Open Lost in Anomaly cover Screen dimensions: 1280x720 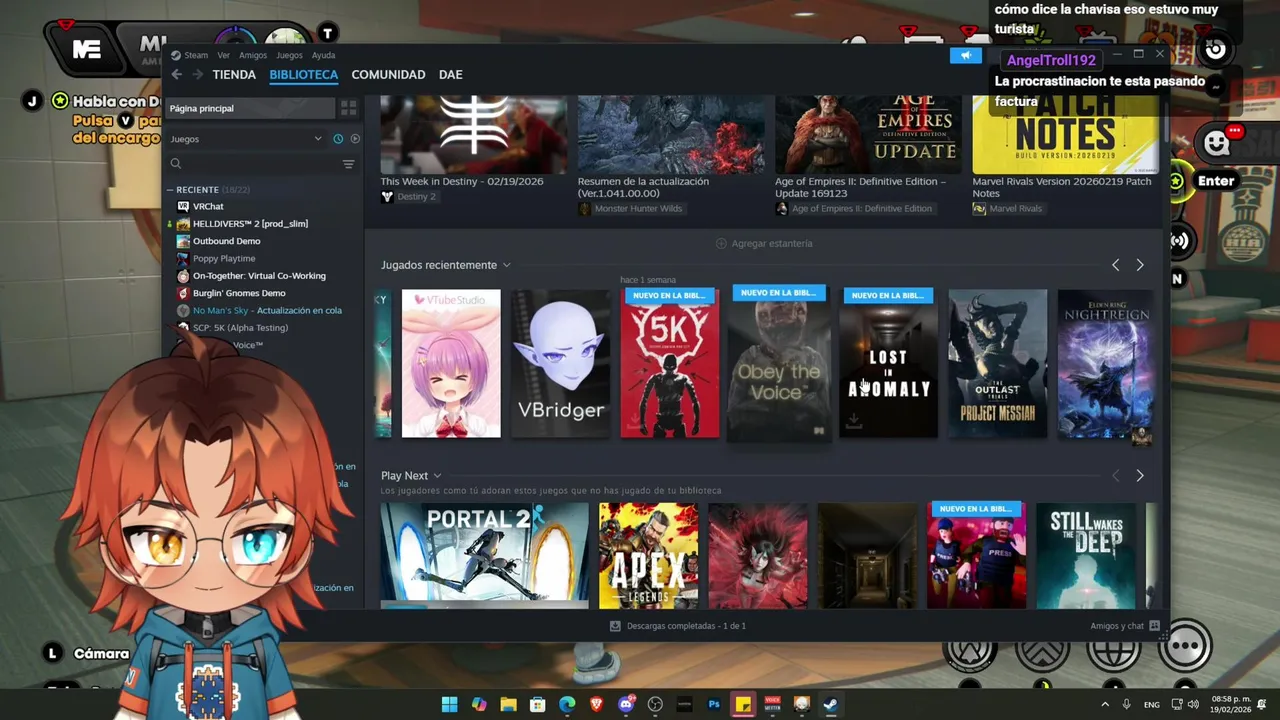[x=888, y=364]
